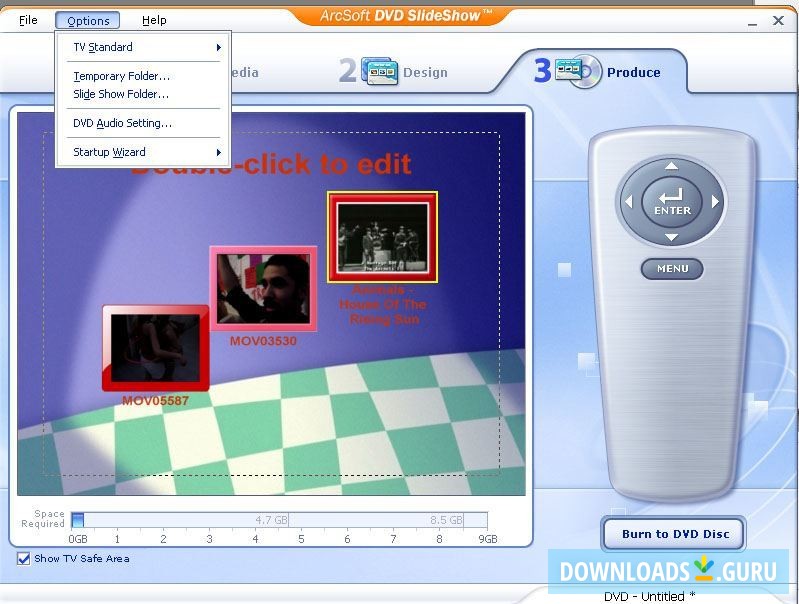Click the Design step icon
Screen dimensions: 799x604
(x=379, y=71)
